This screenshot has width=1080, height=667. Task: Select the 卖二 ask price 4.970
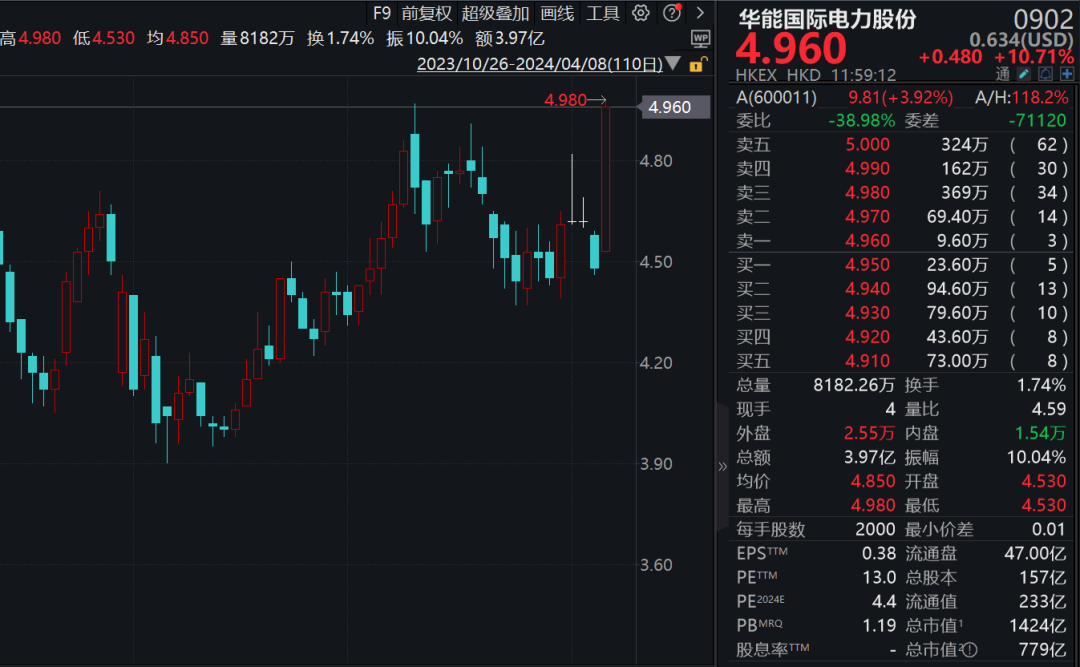[867, 217]
